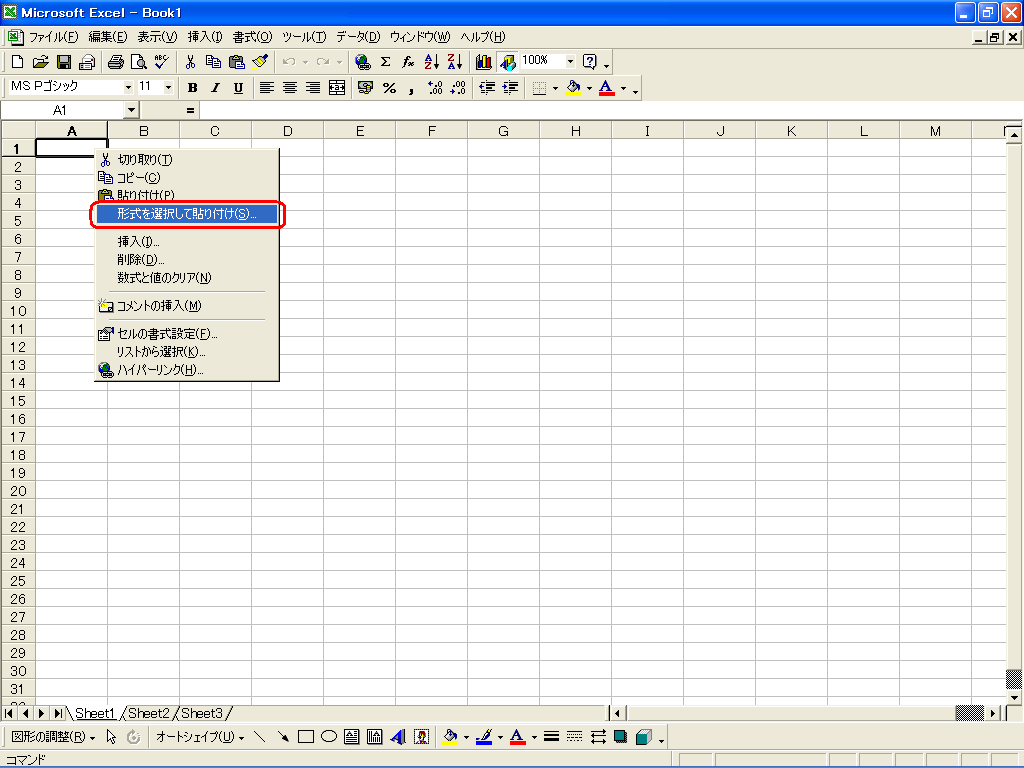Click the Increase Indent icon
The height and width of the screenshot is (768, 1024).
[x=510, y=88]
